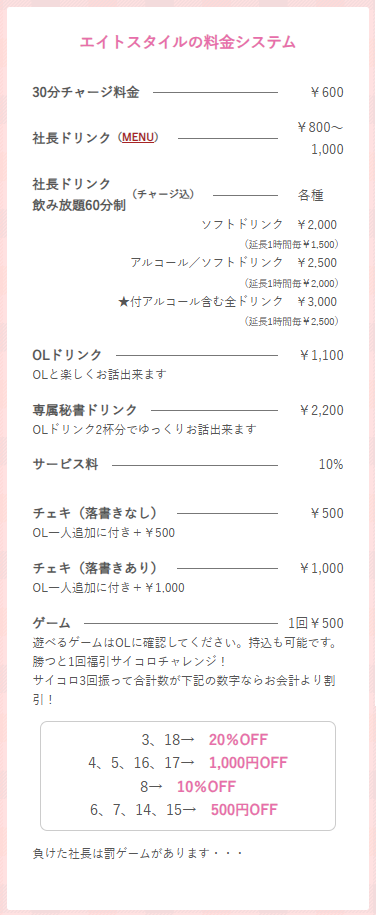
Task: Click the ソフトドリンク ￥2,000 plan line
Action: 269,225
